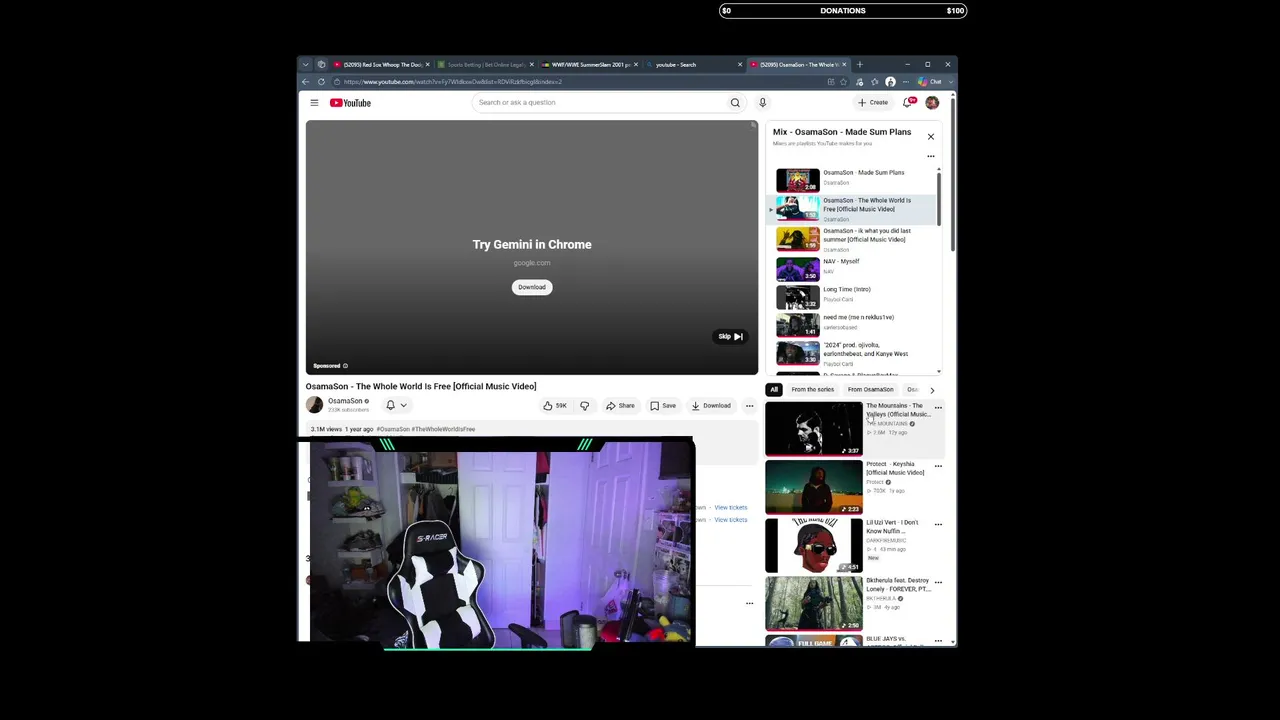Go back using the browser back arrow
The height and width of the screenshot is (720, 1280).
pyautogui.click(x=306, y=82)
